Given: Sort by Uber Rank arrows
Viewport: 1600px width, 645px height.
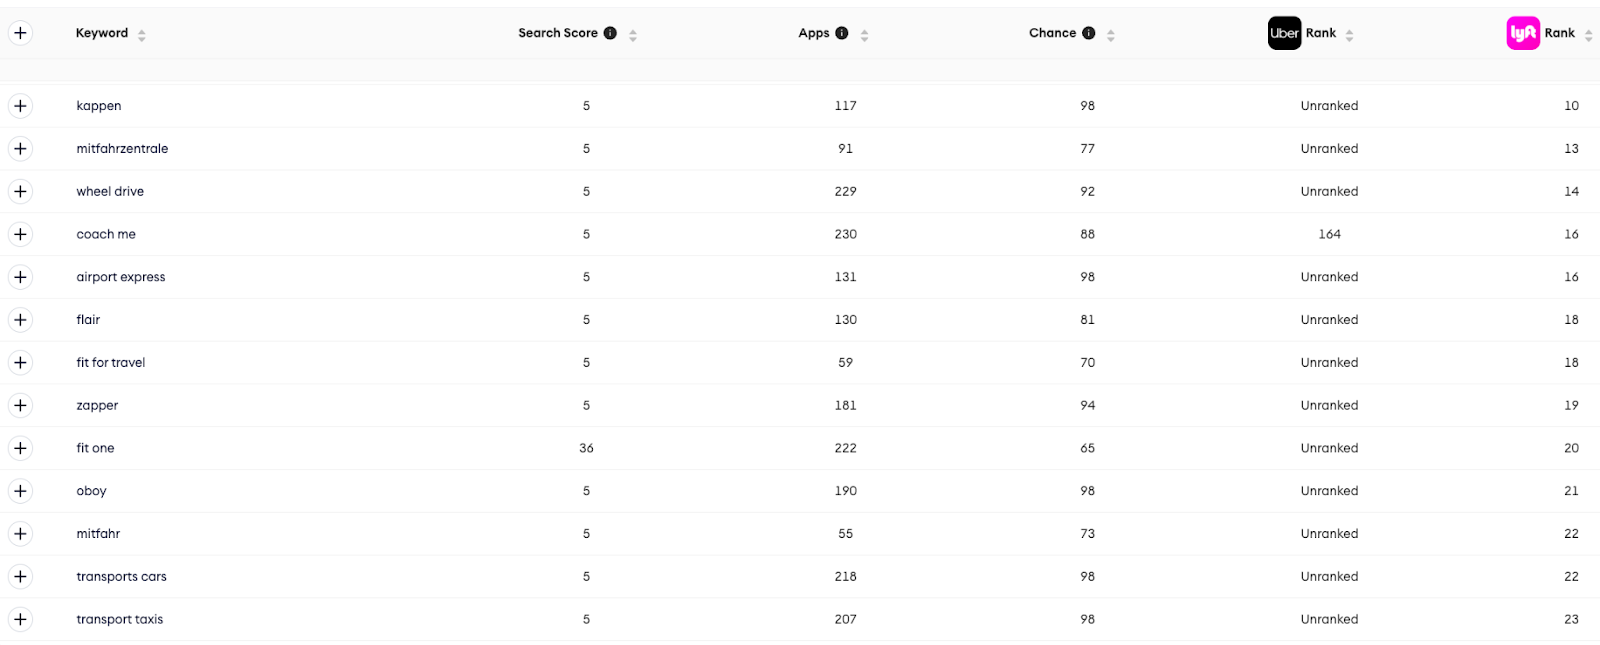Looking at the screenshot, I should [1349, 35].
